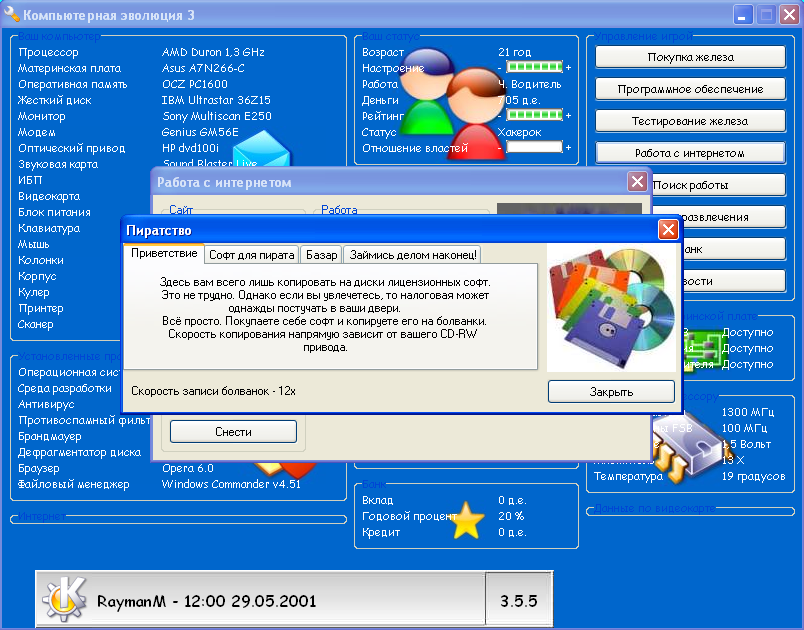Screen dimensions: 804x630
Task: Click the wrench icon in the title bar
Action: click(x=11, y=14)
